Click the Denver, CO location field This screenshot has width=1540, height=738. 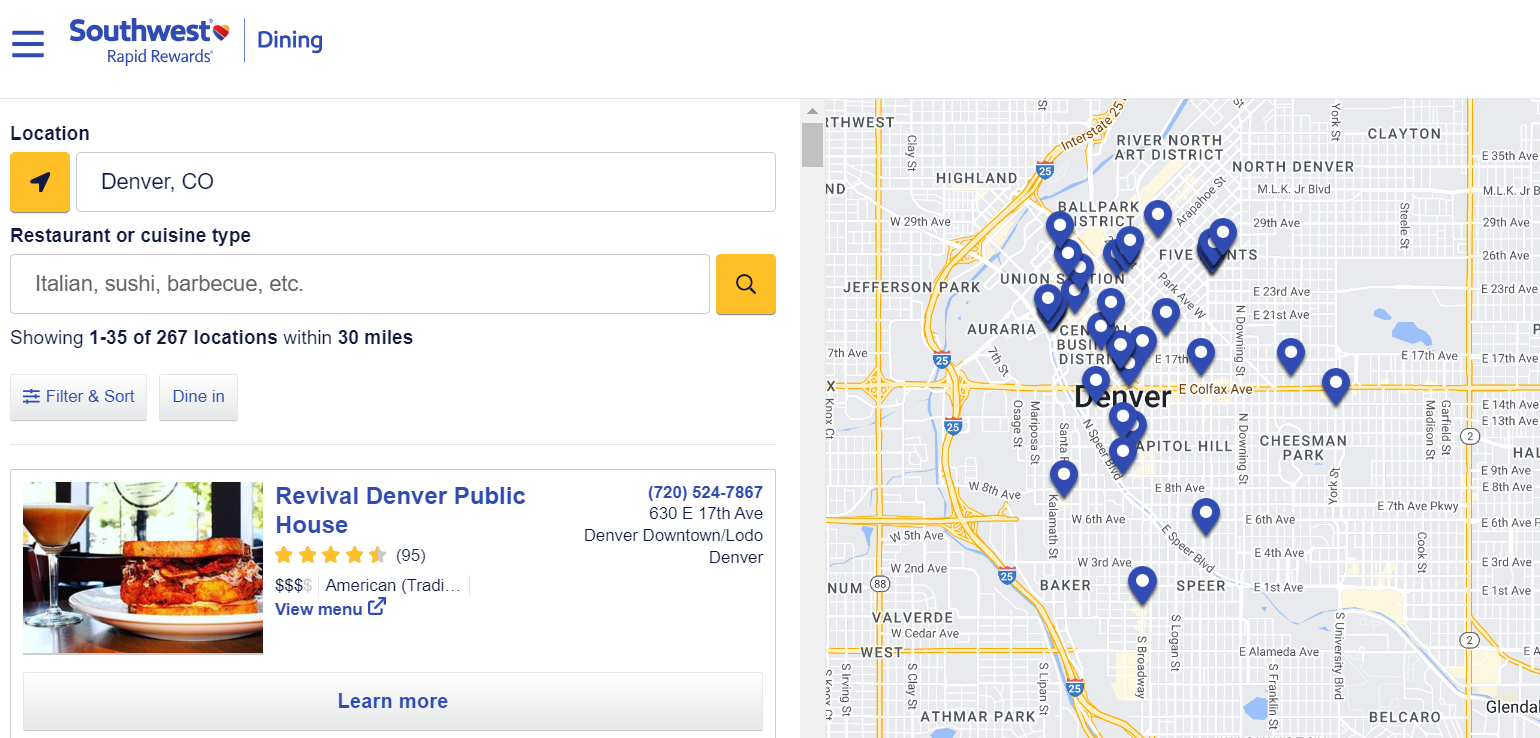point(426,182)
